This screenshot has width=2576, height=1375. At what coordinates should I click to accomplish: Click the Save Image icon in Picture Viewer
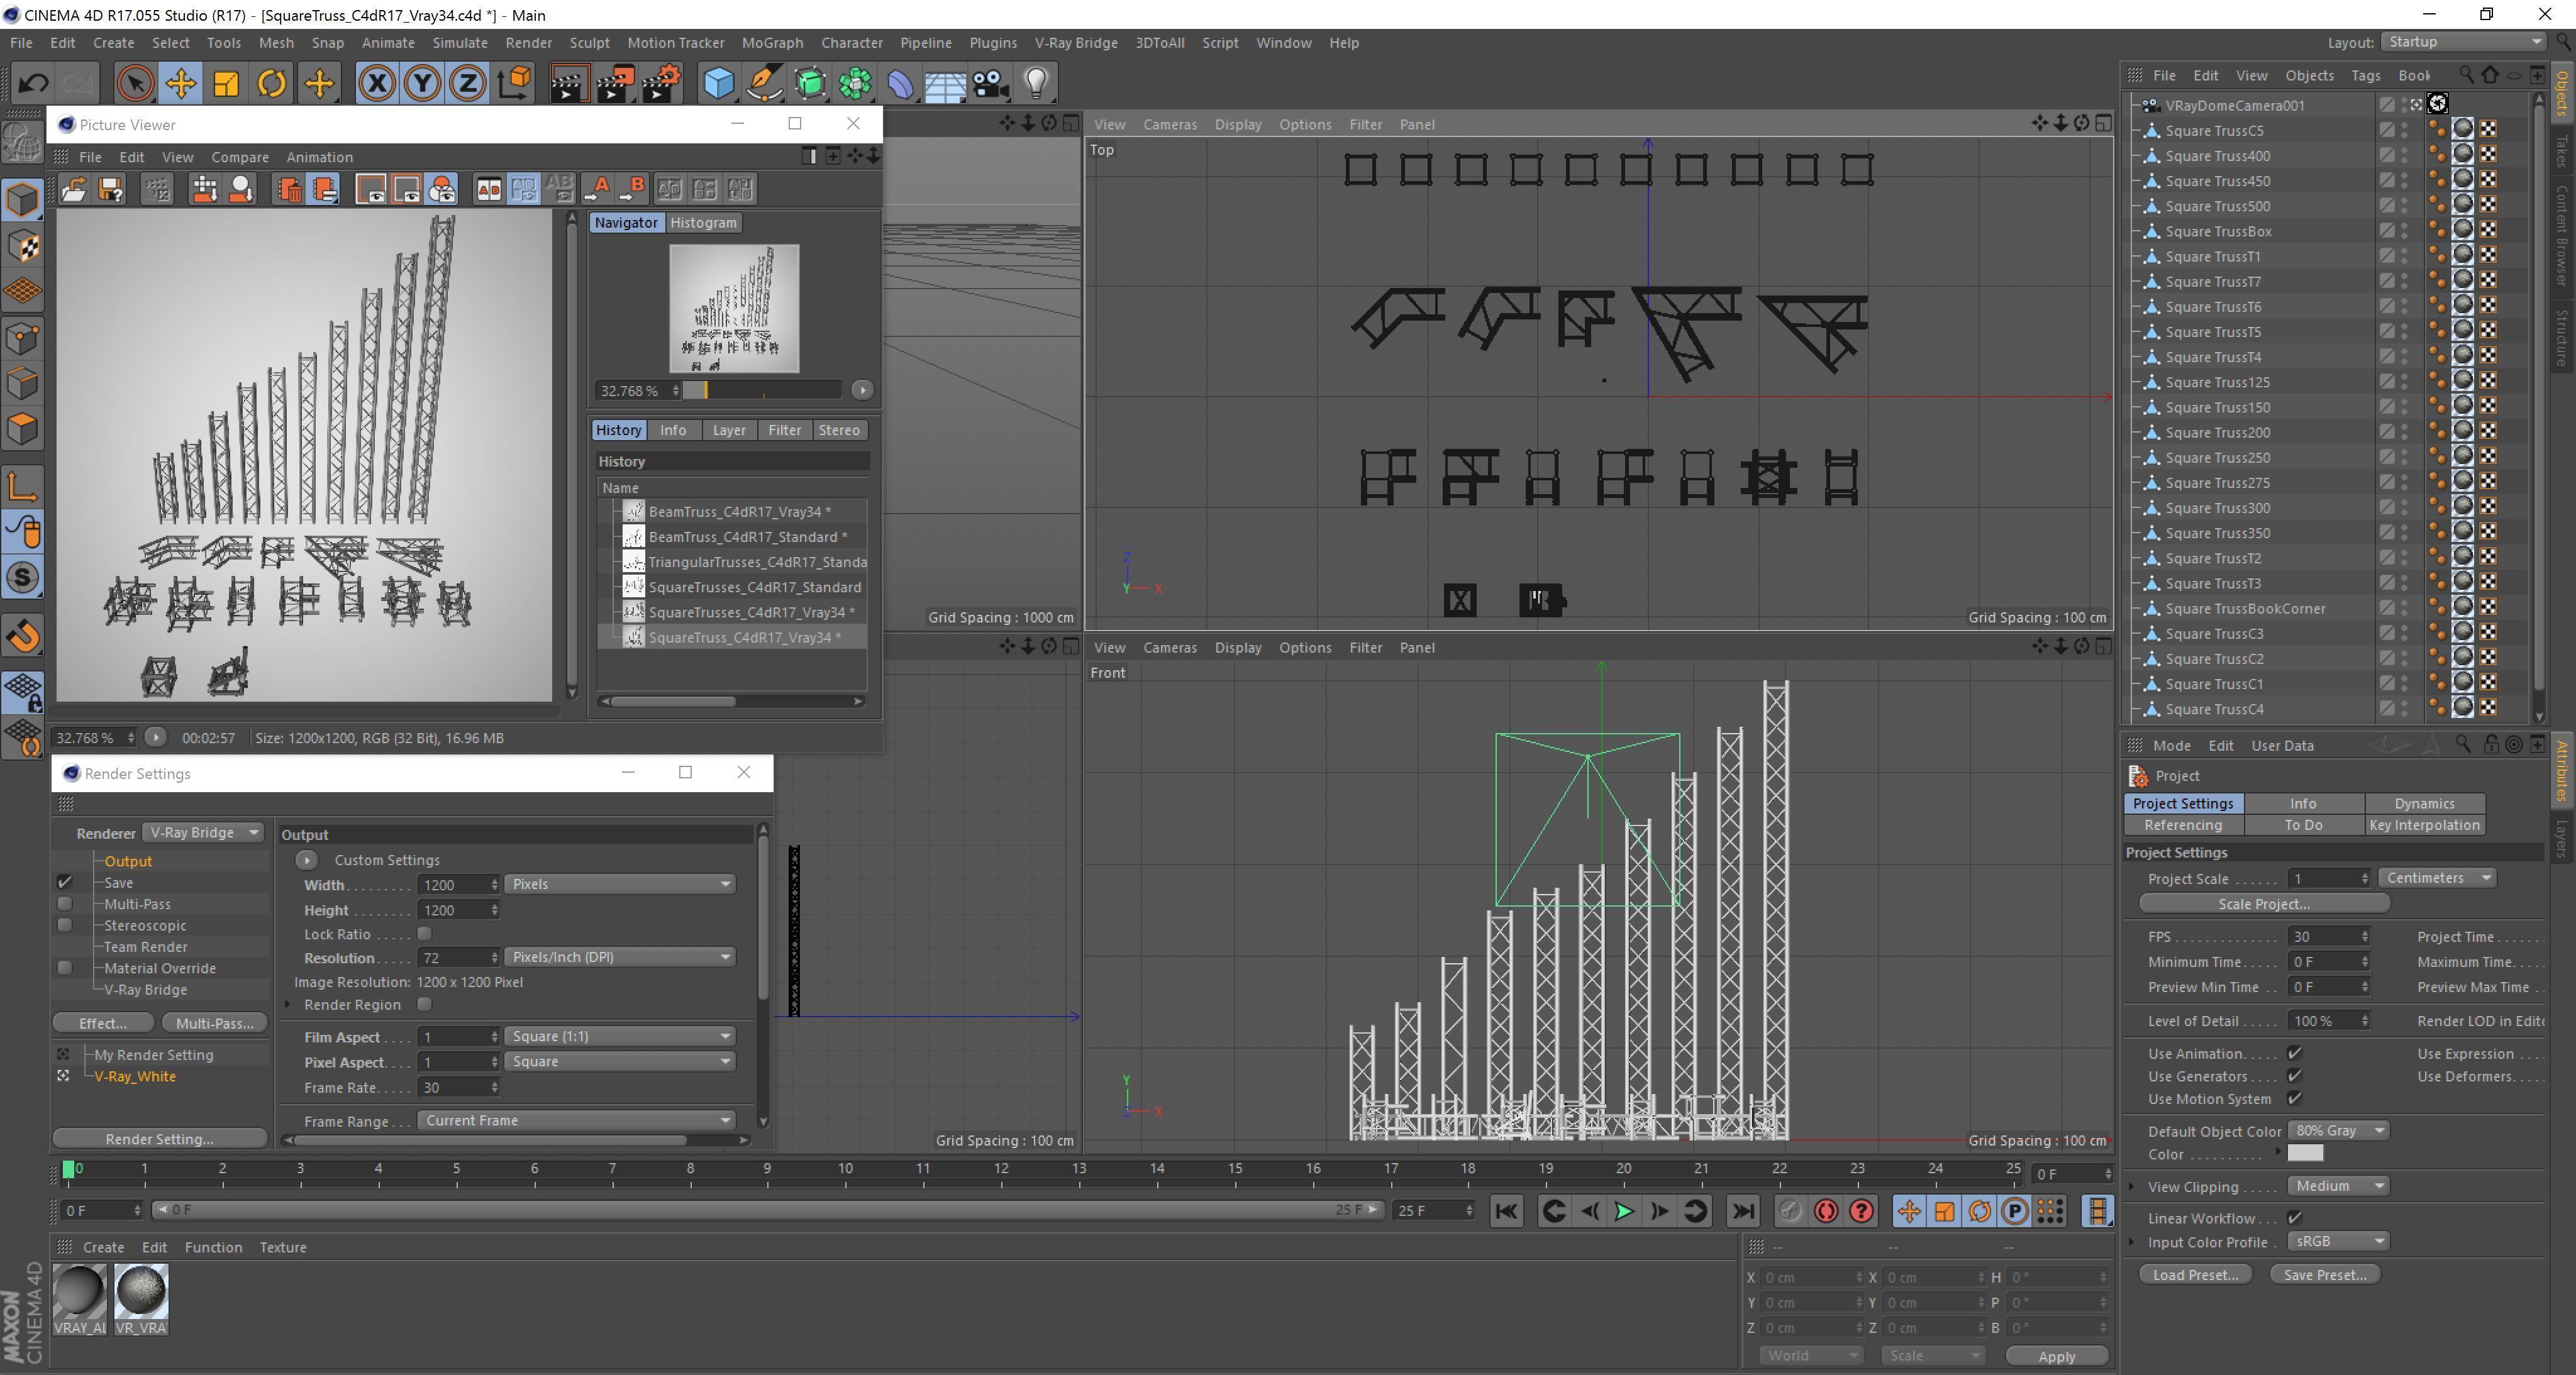[x=111, y=189]
